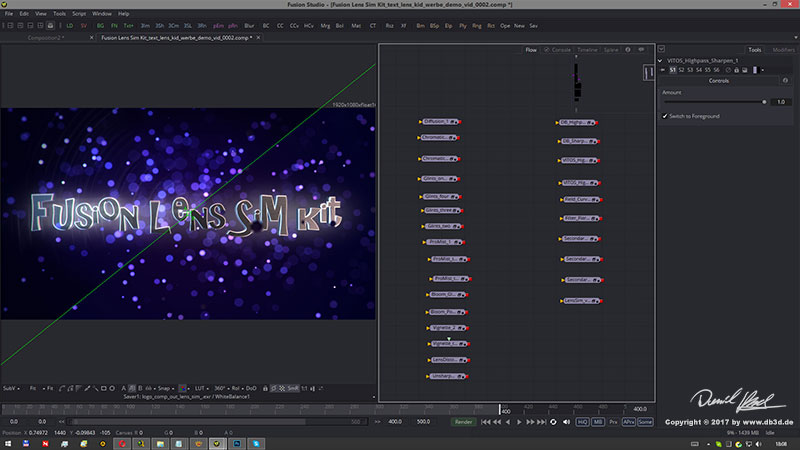This screenshot has height=450, width=800.
Task: Click the Render button
Action: [x=463, y=422]
